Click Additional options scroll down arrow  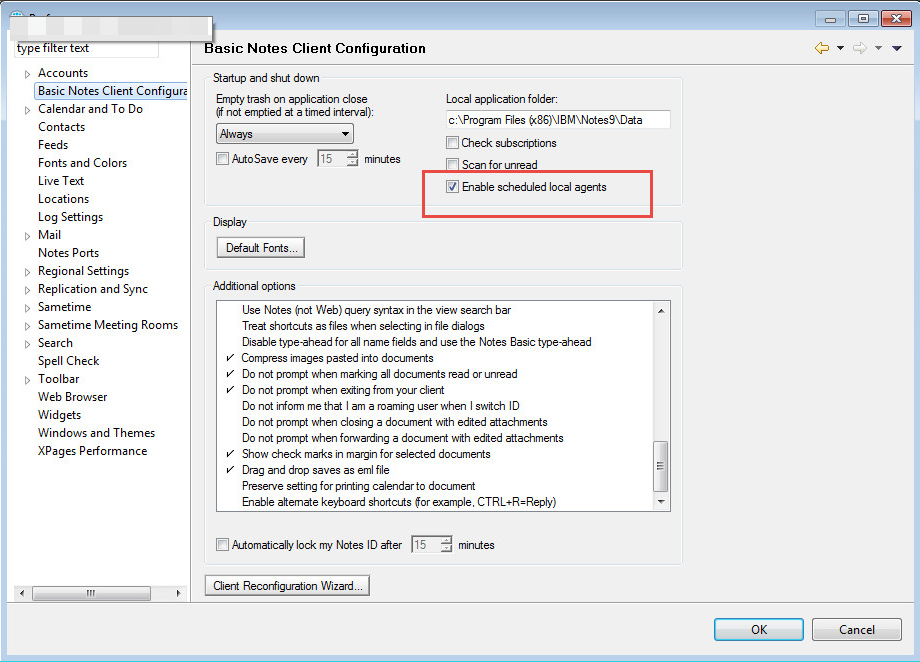pos(661,502)
